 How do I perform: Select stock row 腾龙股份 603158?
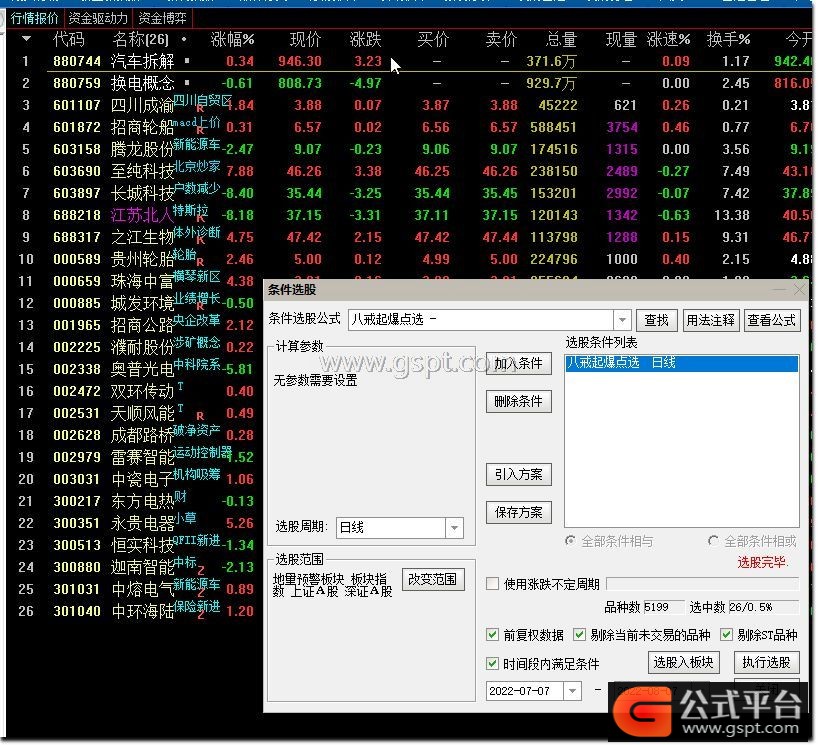(410, 149)
